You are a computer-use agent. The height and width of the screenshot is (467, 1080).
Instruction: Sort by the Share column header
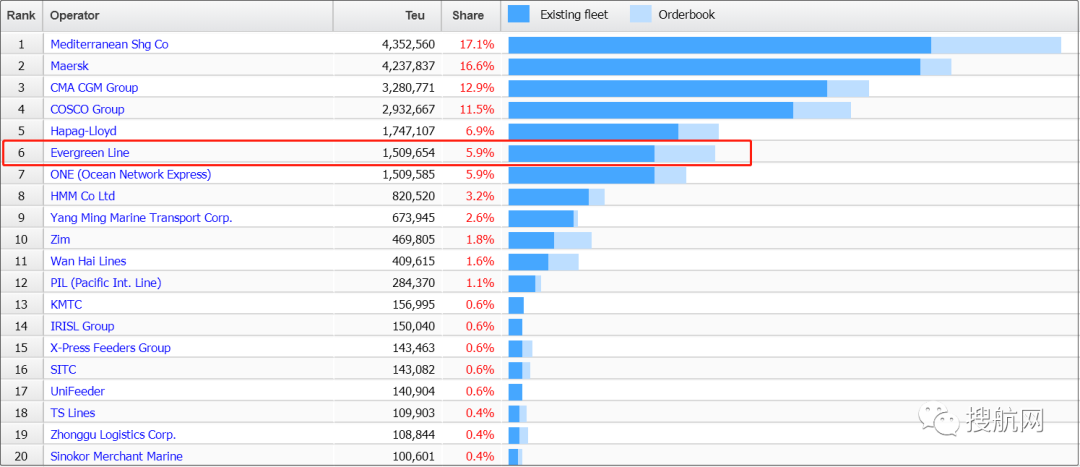468,16
